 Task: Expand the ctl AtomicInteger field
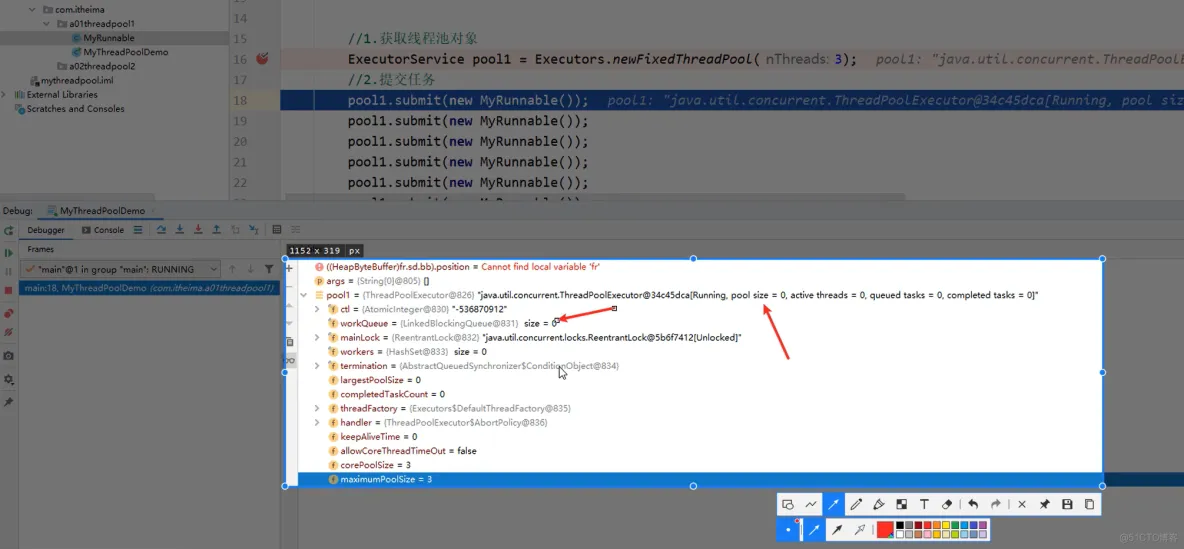[317, 310]
